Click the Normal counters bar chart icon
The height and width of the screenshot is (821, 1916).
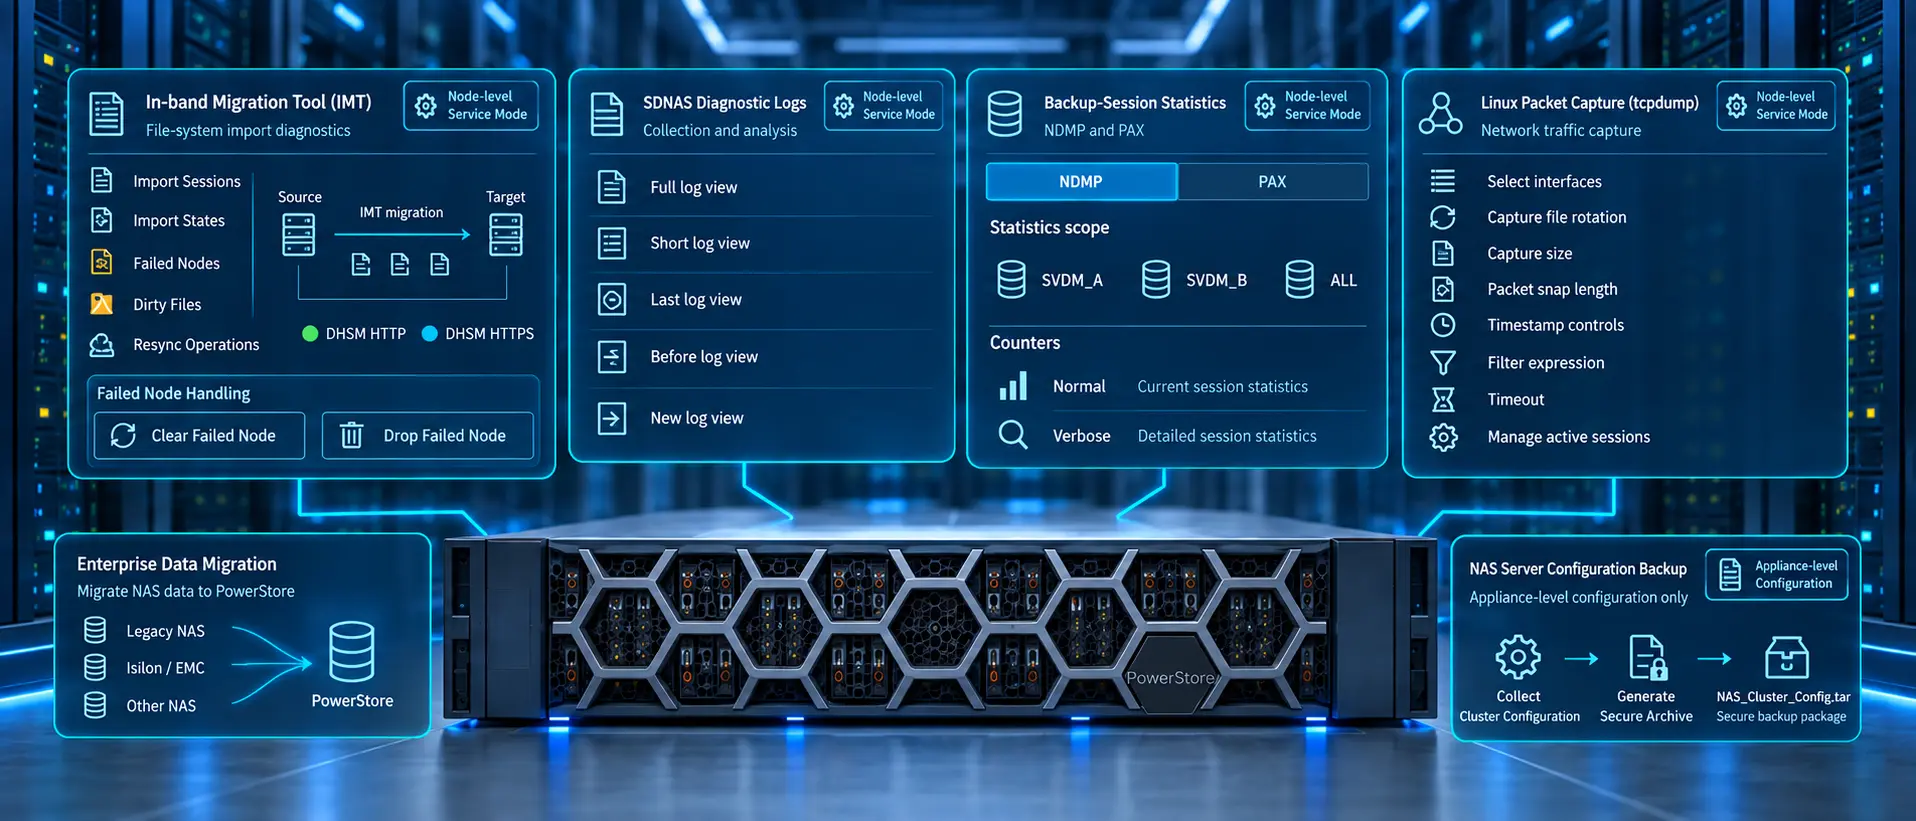coord(1013,386)
